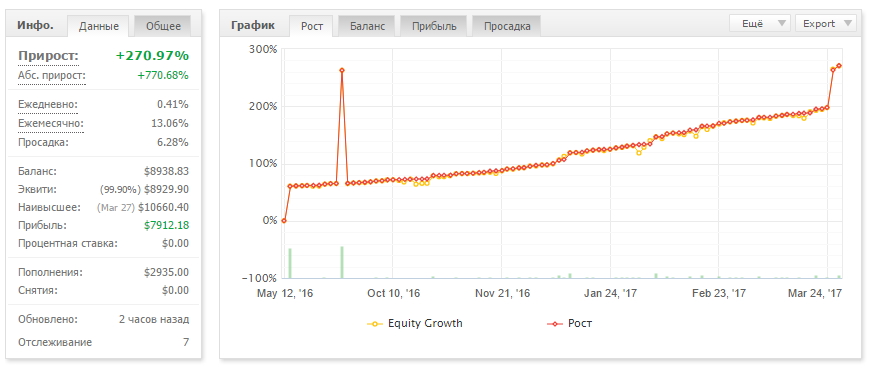870x375 pixels.
Task: Click the 300% y-axis label
Action: [x=263, y=49]
